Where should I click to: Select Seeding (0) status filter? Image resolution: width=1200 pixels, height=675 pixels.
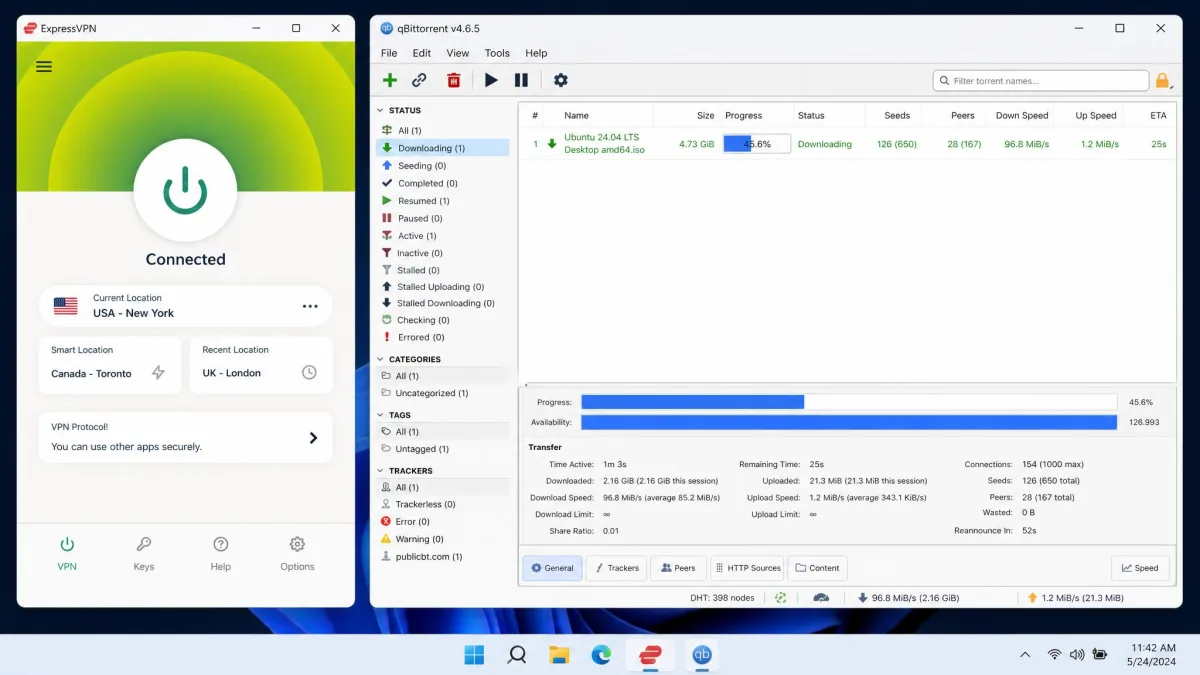pyautogui.click(x=442, y=166)
